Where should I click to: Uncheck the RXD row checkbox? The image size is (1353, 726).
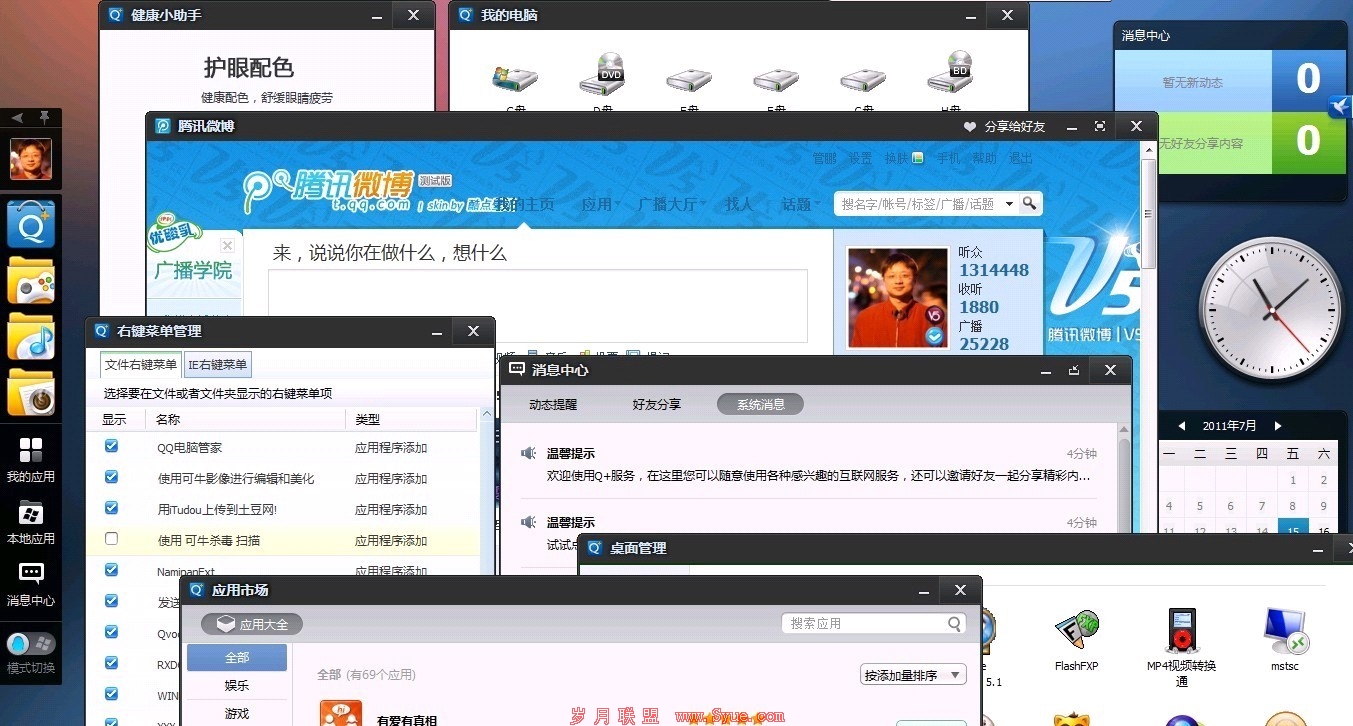click(x=111, y=663)
